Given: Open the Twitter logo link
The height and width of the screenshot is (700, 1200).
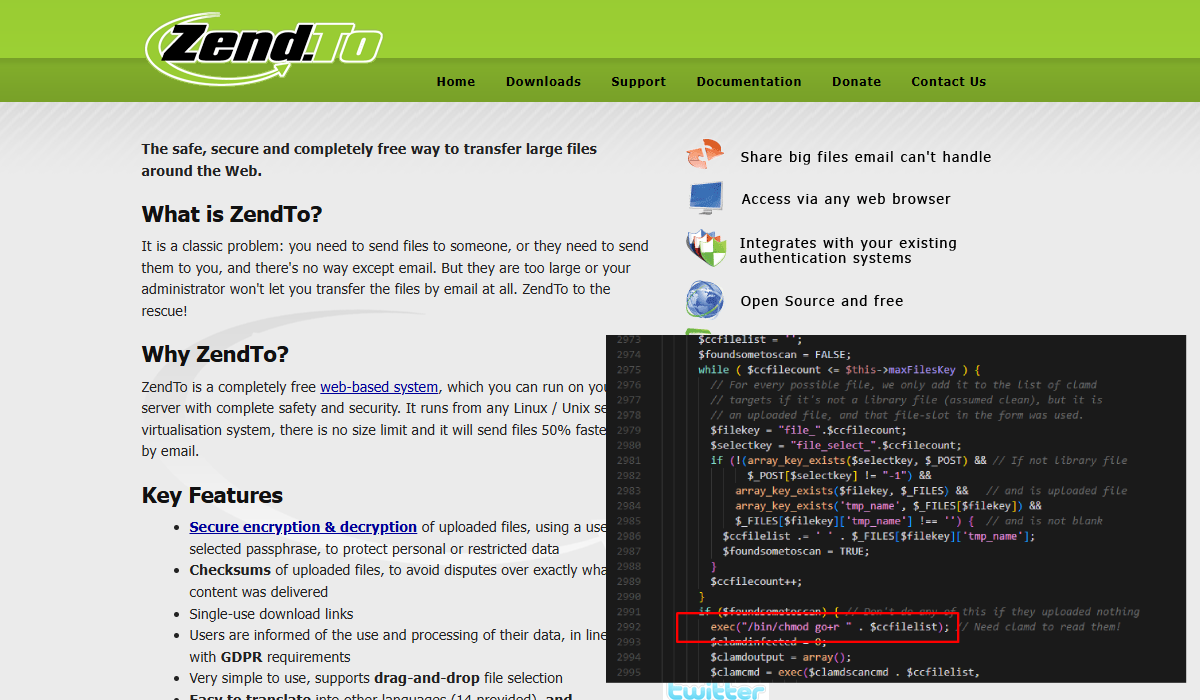Looking at the screenshot, I should click(703, 690).
